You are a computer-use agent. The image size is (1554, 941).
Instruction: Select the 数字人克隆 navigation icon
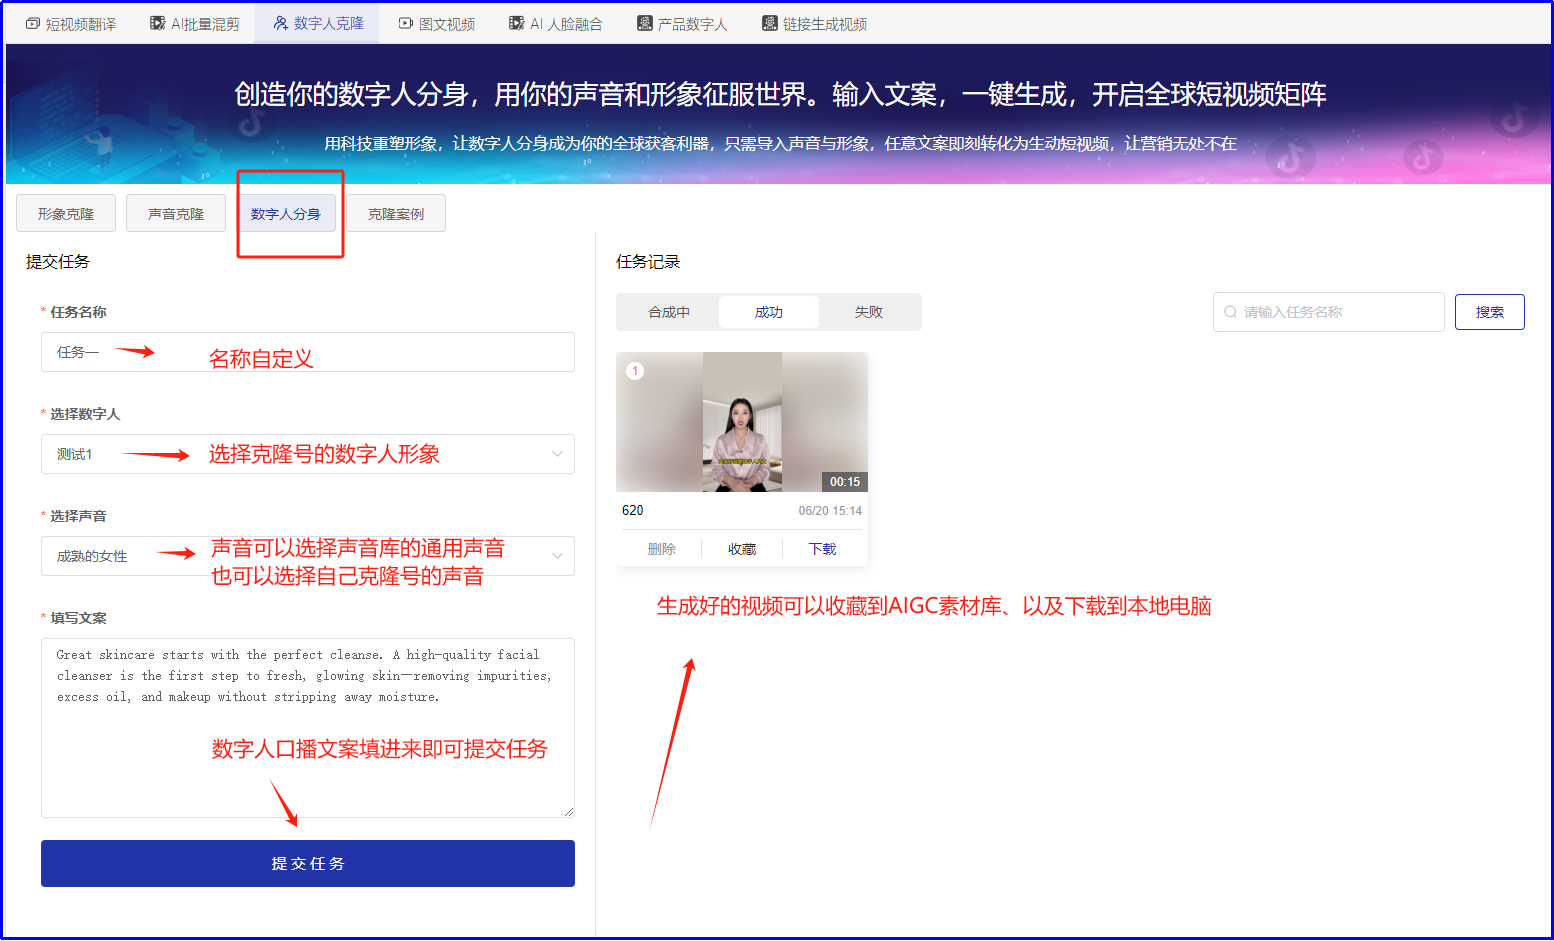(279, 22)
